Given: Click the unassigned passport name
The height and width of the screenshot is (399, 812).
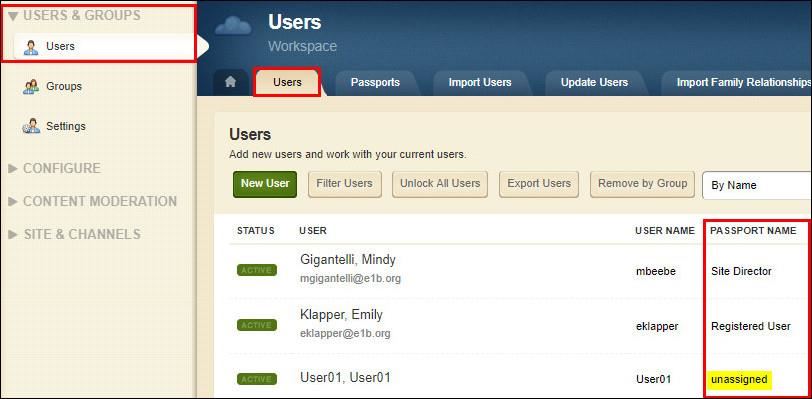Looking at the screenshot, I should click(740, 379).
